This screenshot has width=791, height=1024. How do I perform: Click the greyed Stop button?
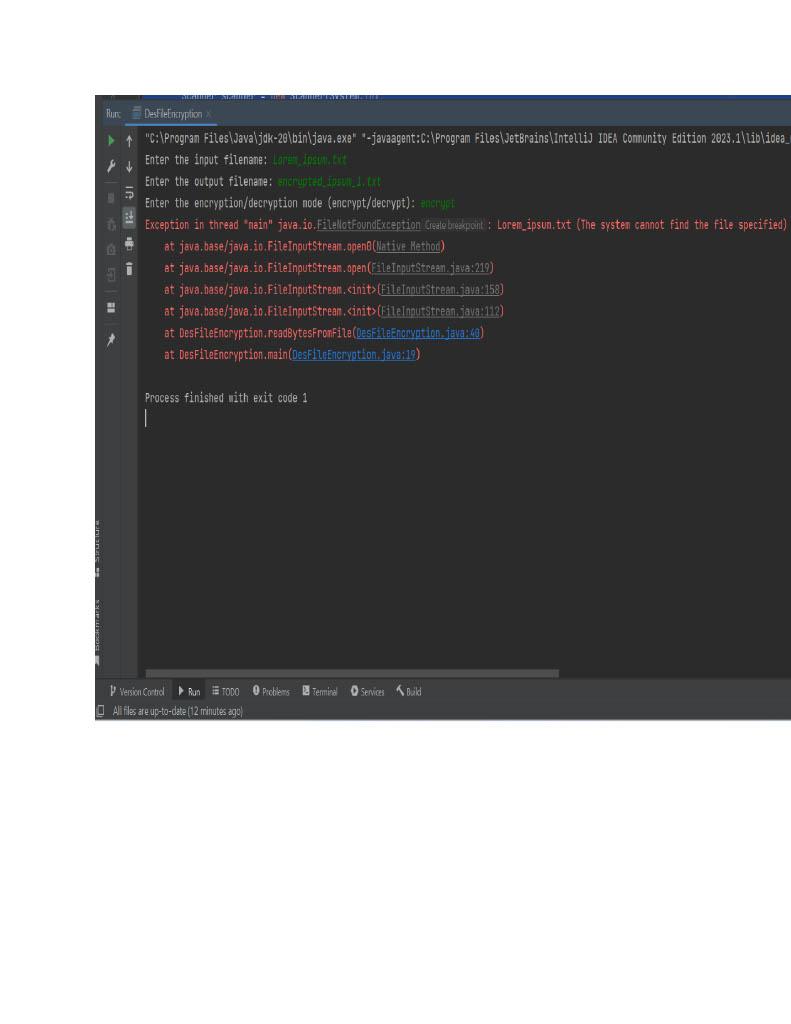[x=111, y=197]
